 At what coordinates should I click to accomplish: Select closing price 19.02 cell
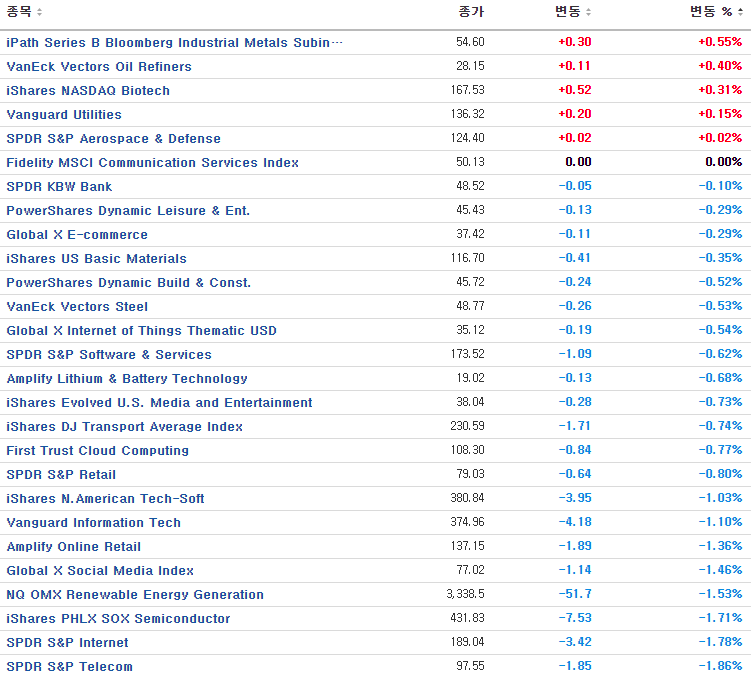point(470,378)
